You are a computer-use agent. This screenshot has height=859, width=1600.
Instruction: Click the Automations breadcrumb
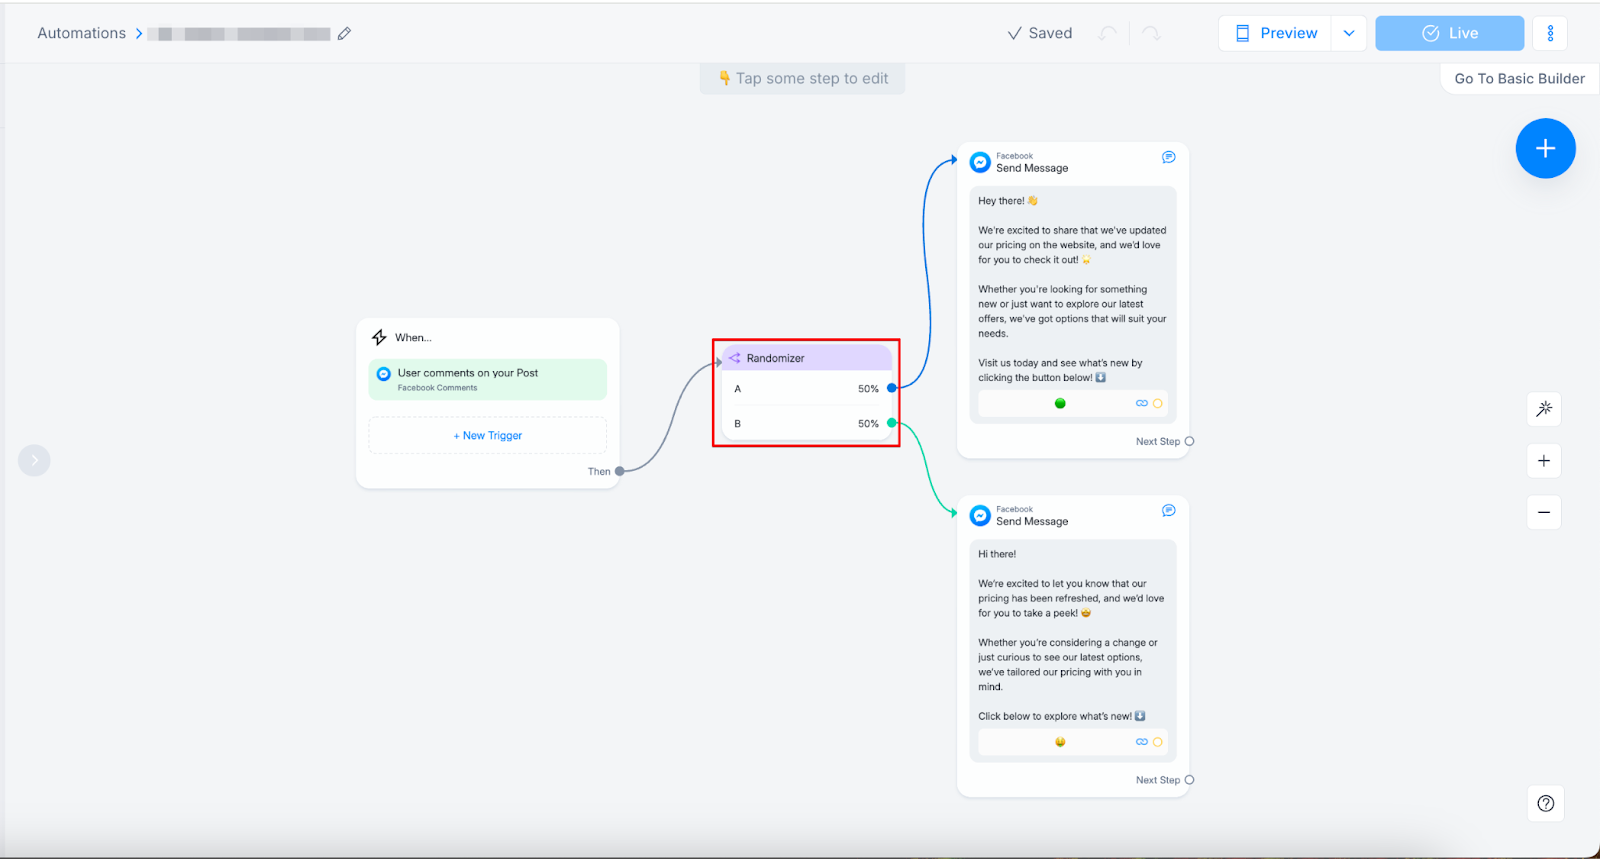tap(82, 33)
